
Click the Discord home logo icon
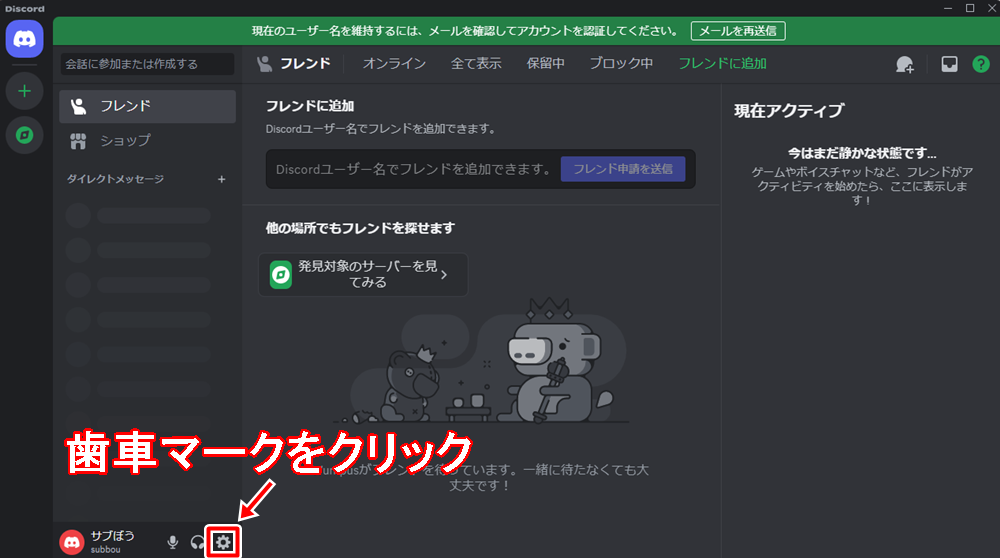[x=24, y=39]
